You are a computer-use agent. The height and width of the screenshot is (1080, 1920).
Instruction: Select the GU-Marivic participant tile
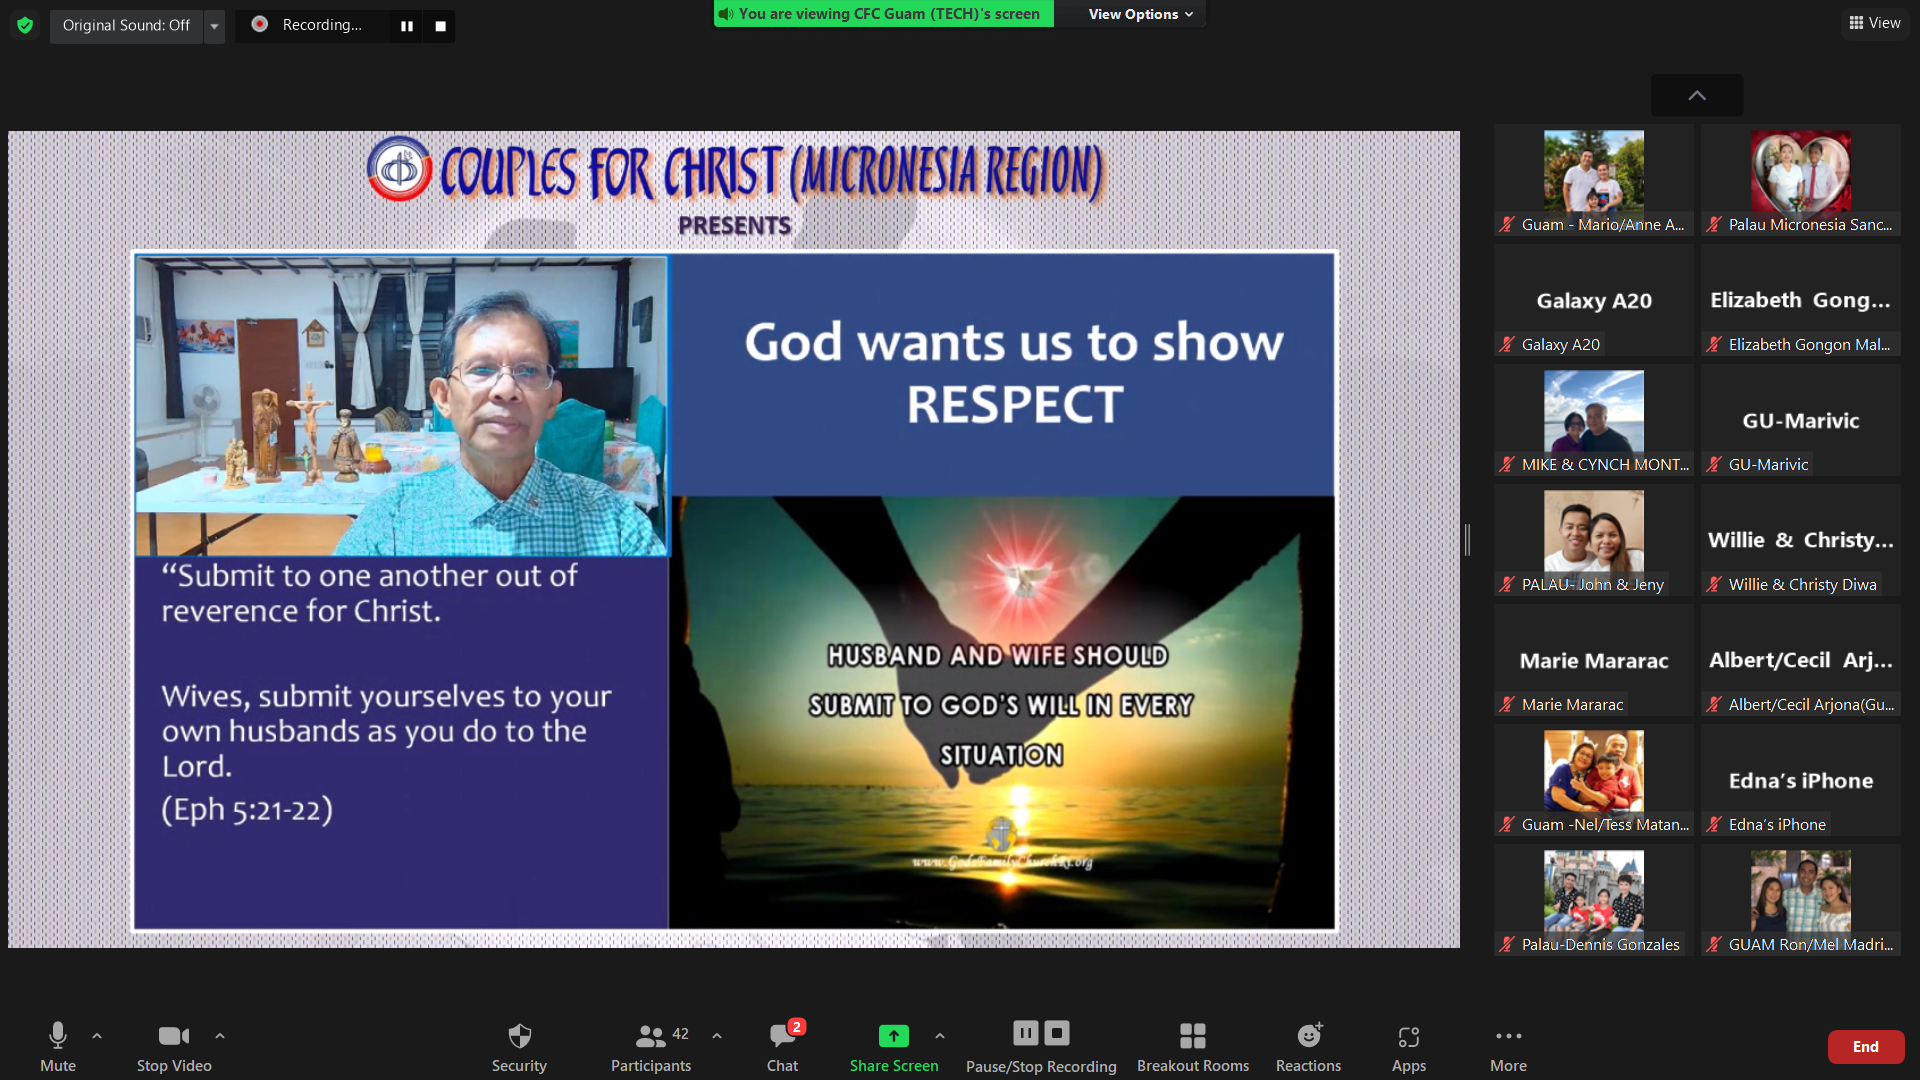pos(1801,420)
